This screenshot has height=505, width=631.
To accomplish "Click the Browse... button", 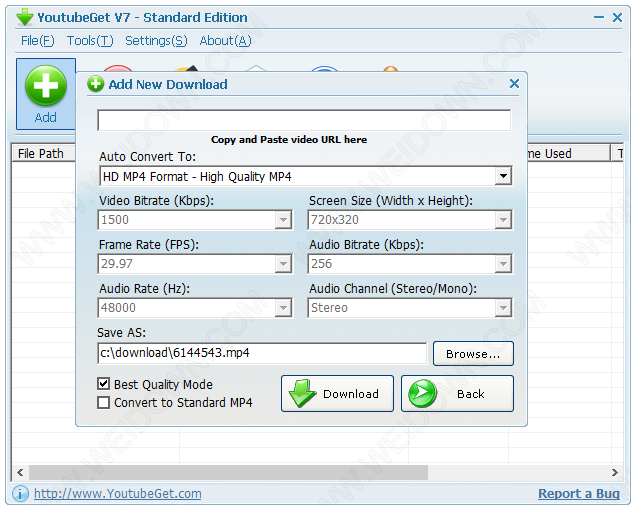I will [473, 354].
